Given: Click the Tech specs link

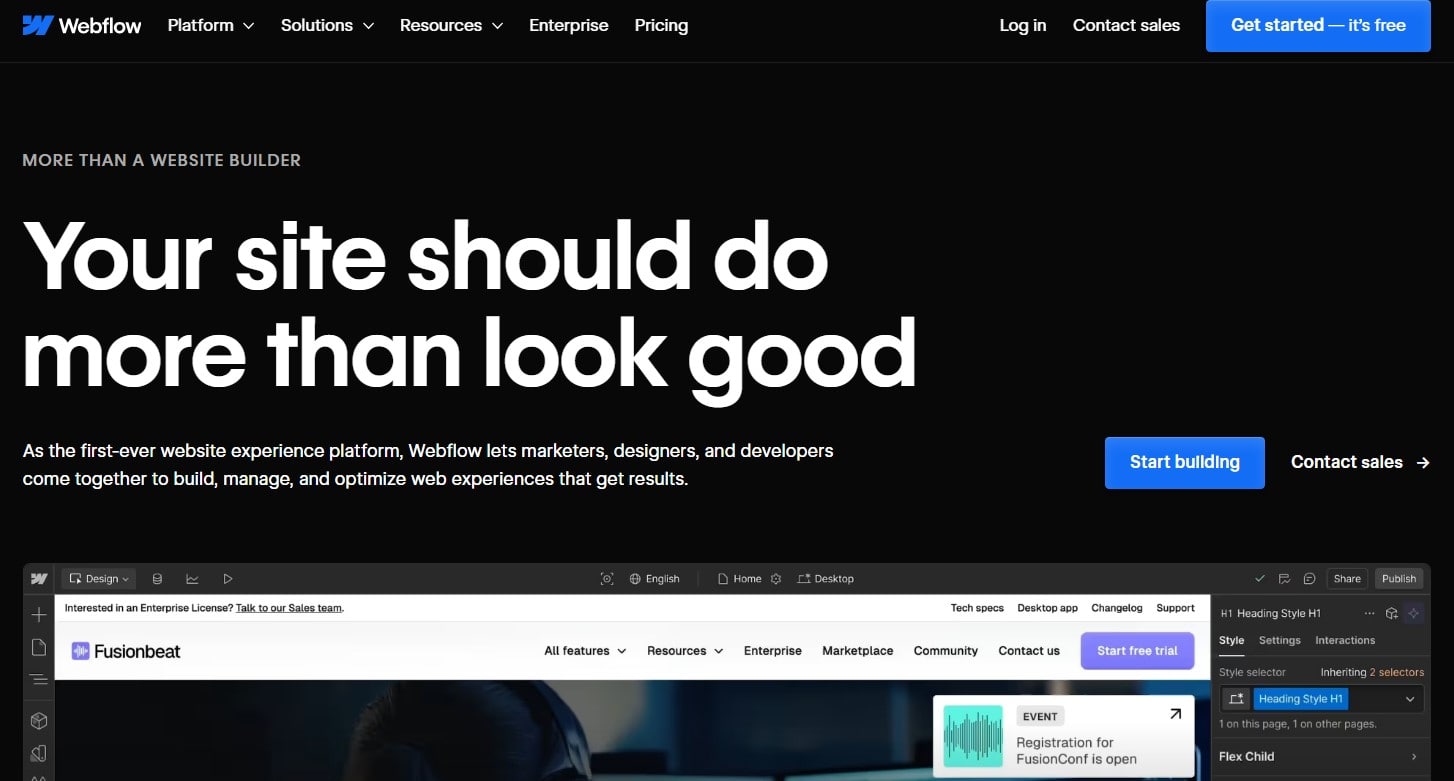Looking at the screenshot, I should coord(977,608).
